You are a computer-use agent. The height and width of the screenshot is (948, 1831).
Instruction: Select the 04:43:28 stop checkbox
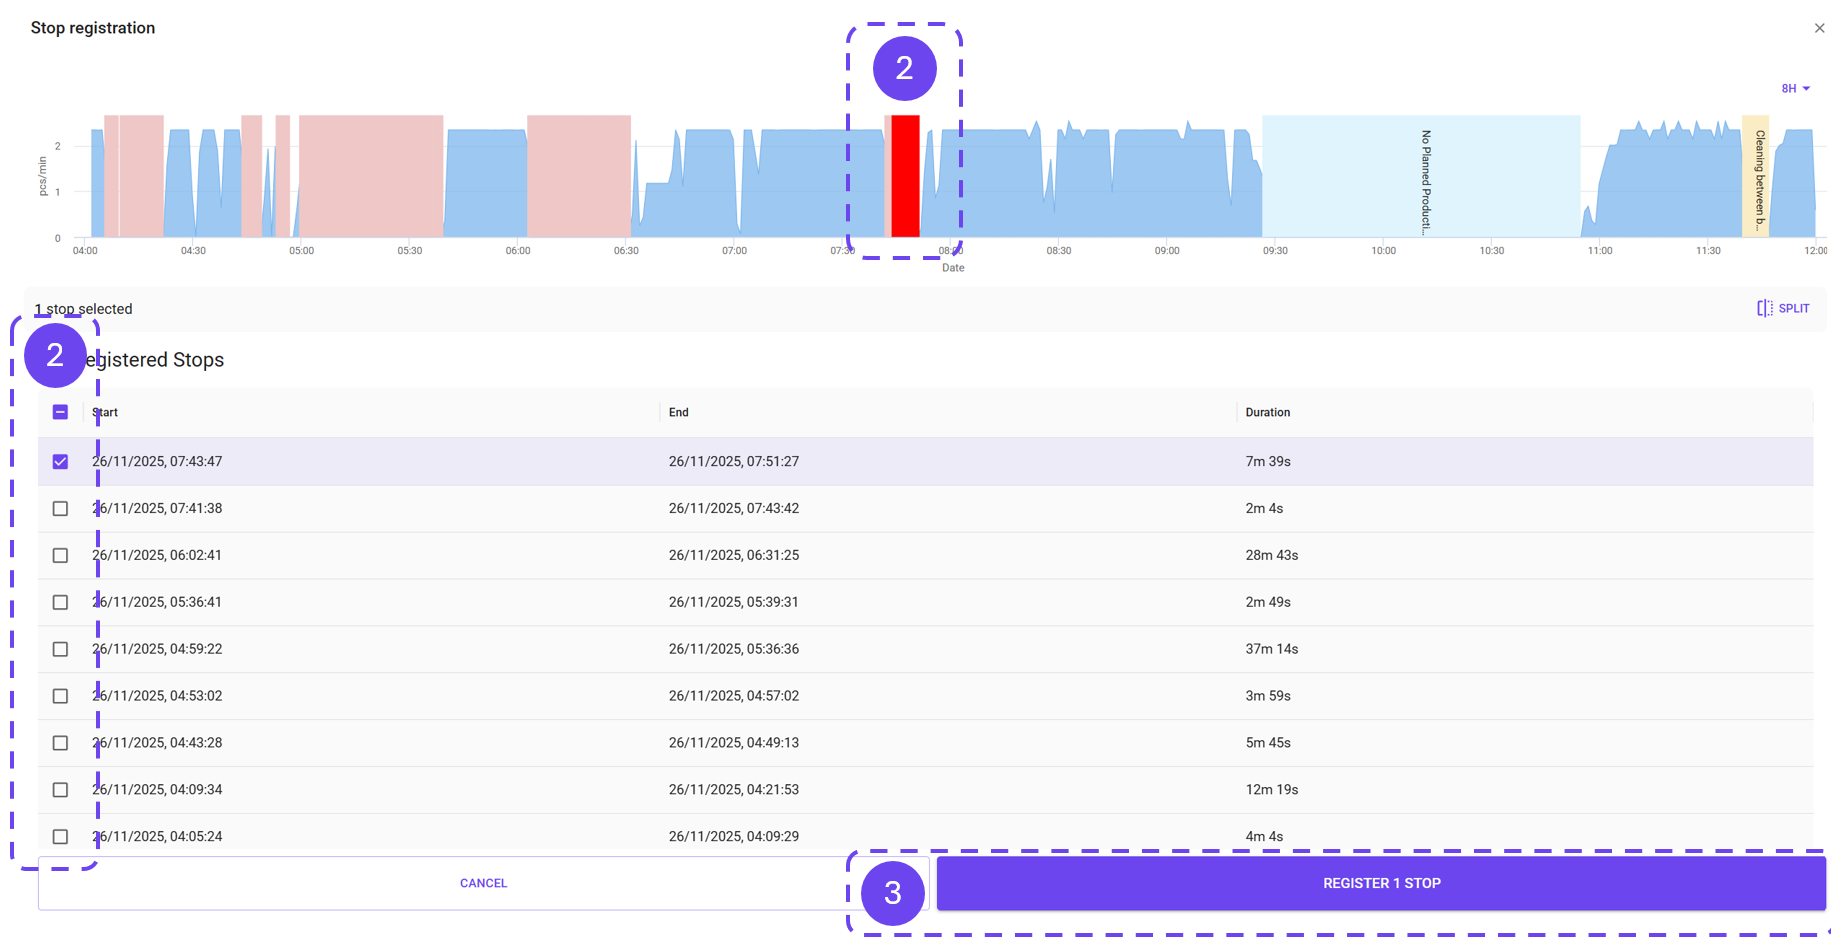pos(60,743)
